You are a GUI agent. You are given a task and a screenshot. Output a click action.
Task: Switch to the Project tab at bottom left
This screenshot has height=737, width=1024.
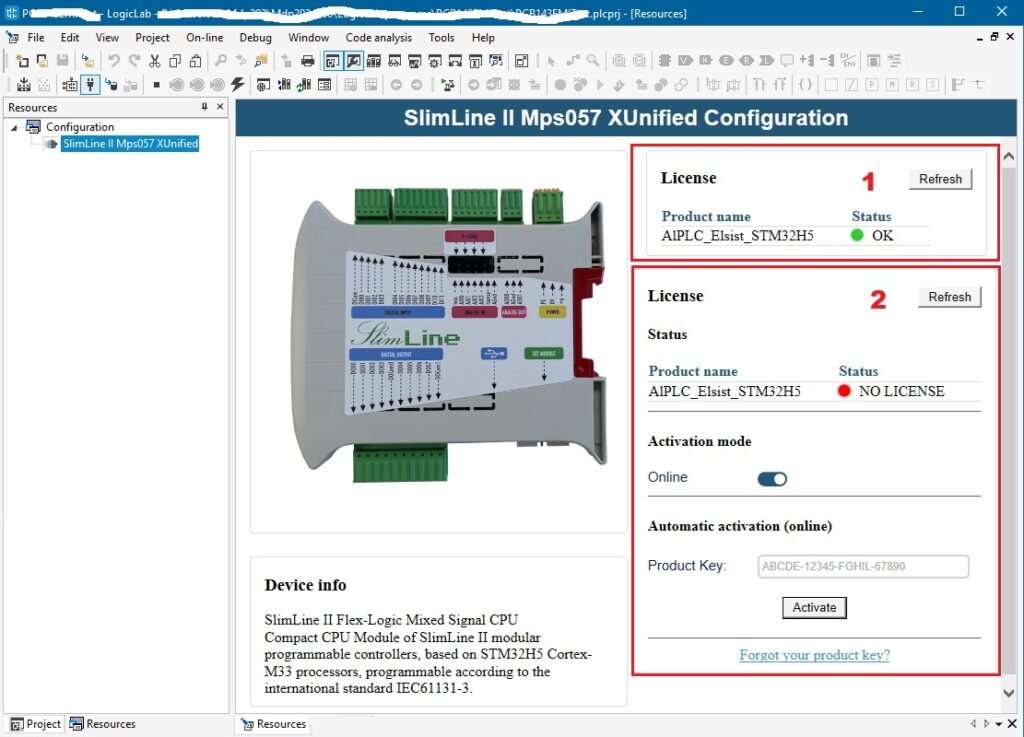click(36, 724)
